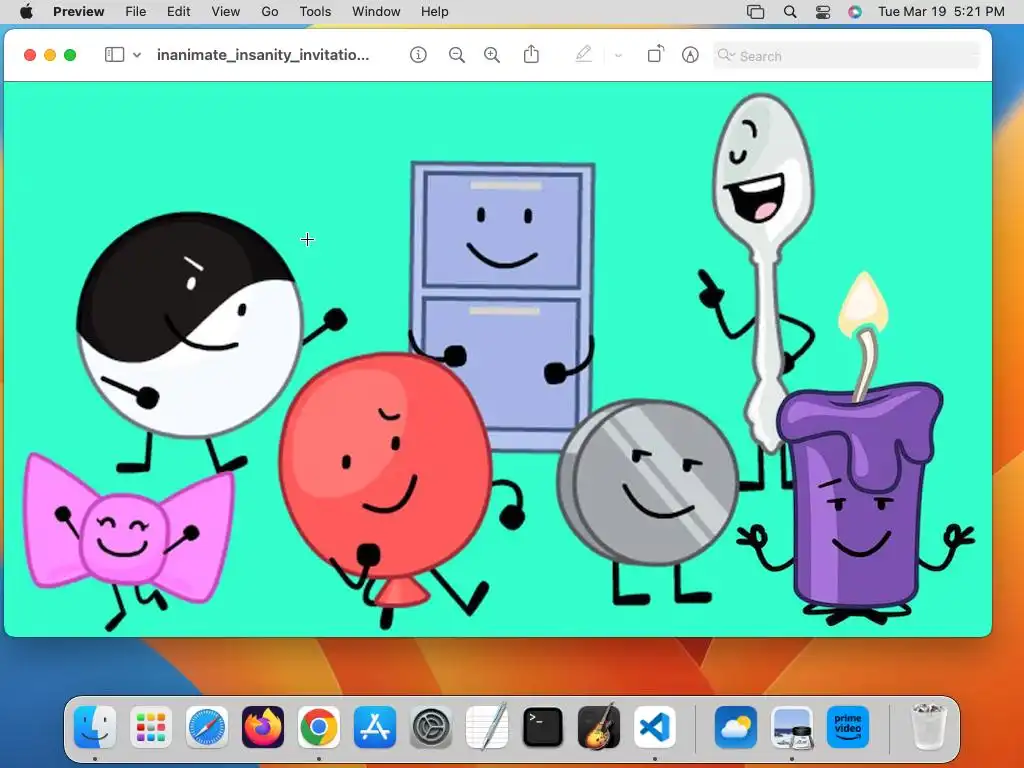
Task: Open the Go menu
Action: point(270,12)
